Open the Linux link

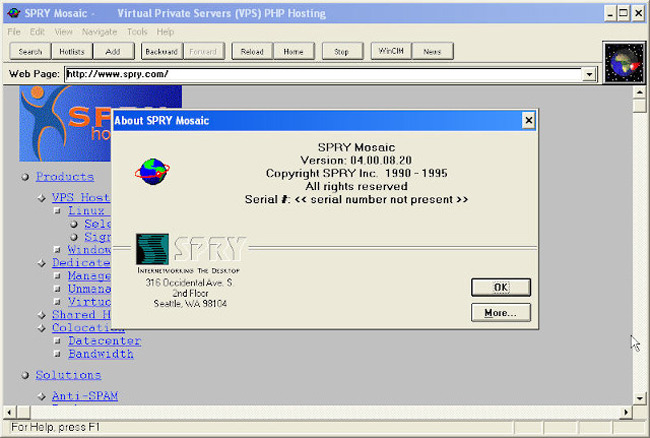pos(90,211)
